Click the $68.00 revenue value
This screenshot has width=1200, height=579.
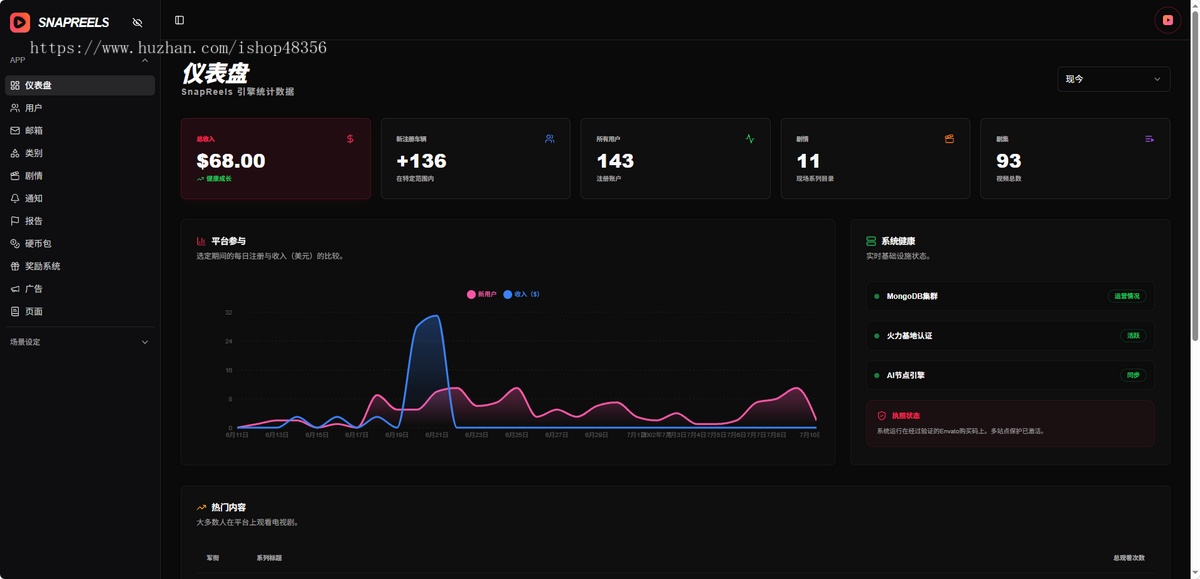pyautogui.click(x=231, y=161)
